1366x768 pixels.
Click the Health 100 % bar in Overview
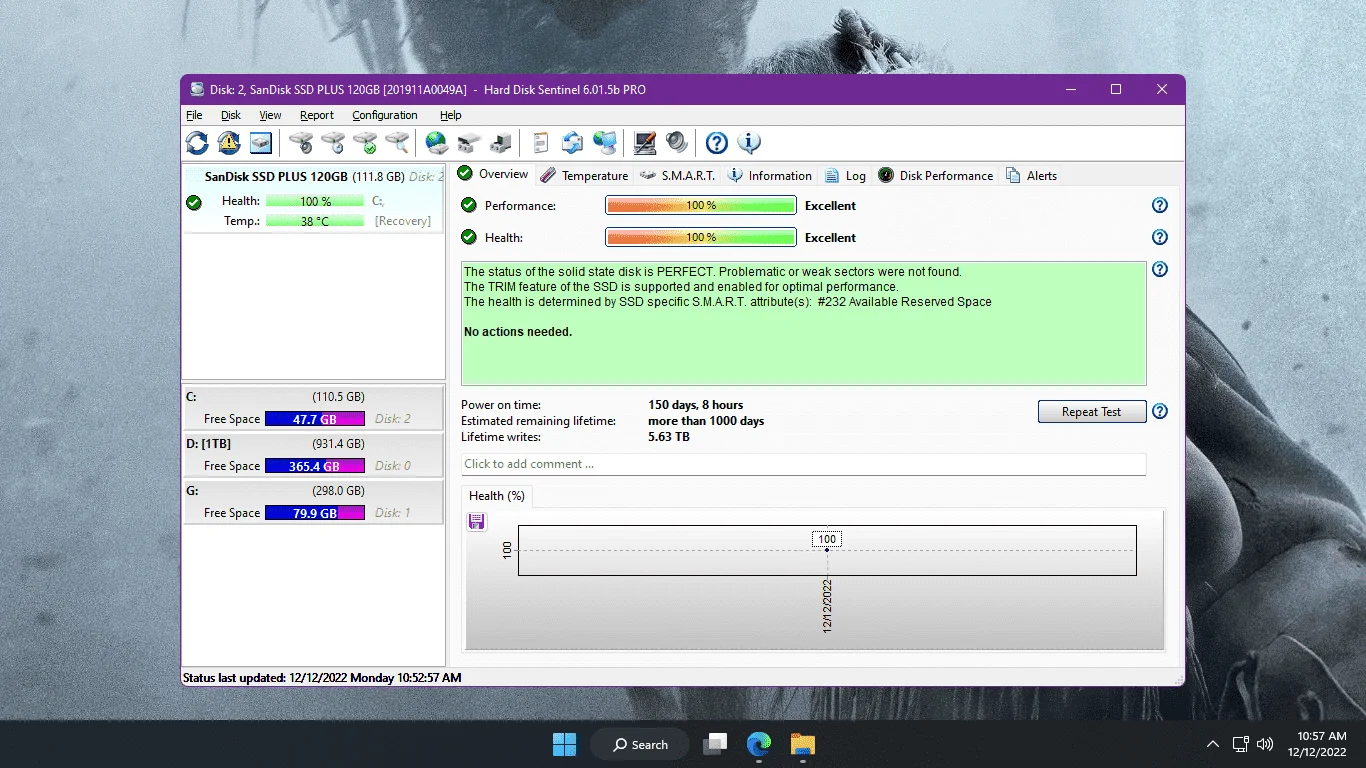[x=701, y=237]
